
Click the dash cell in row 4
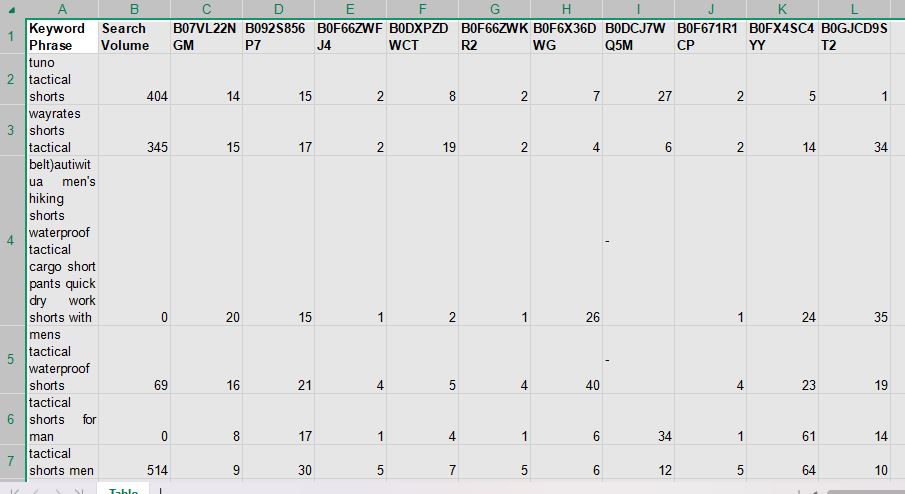(638, 240)
